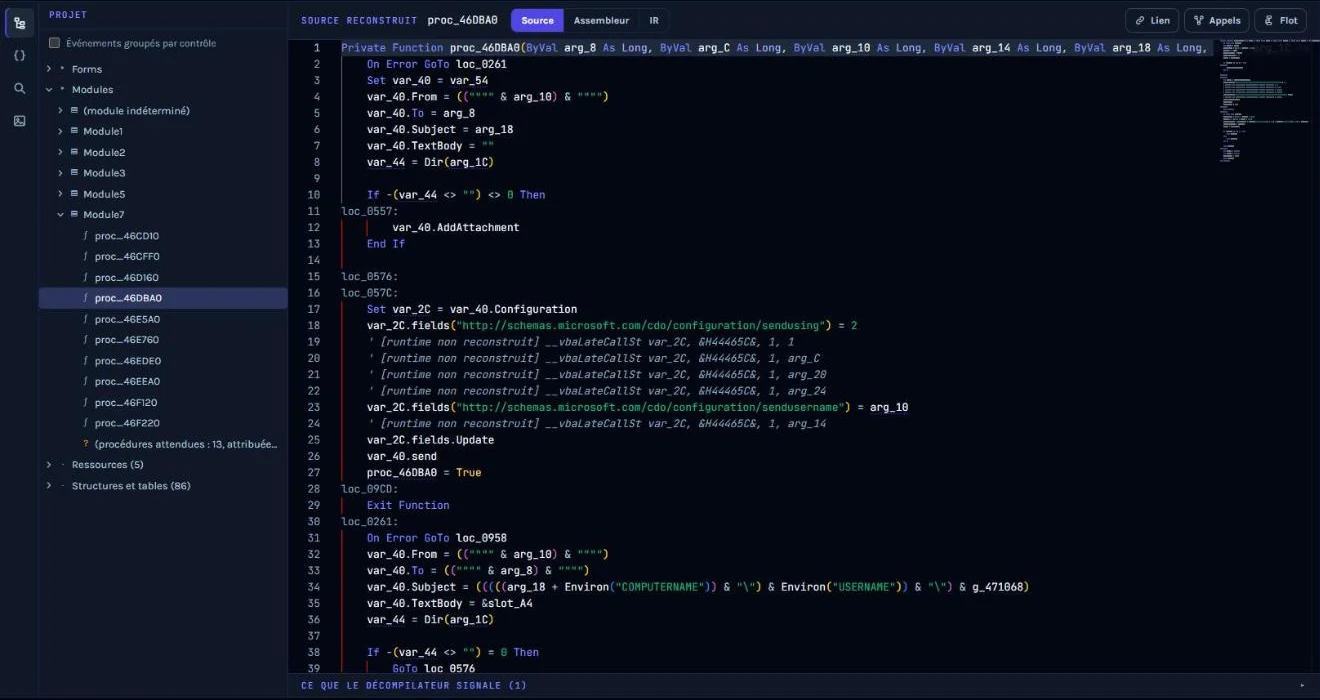1320x700 pixels.
Task: Switch to the IR tab
Action: click(654, 20)
